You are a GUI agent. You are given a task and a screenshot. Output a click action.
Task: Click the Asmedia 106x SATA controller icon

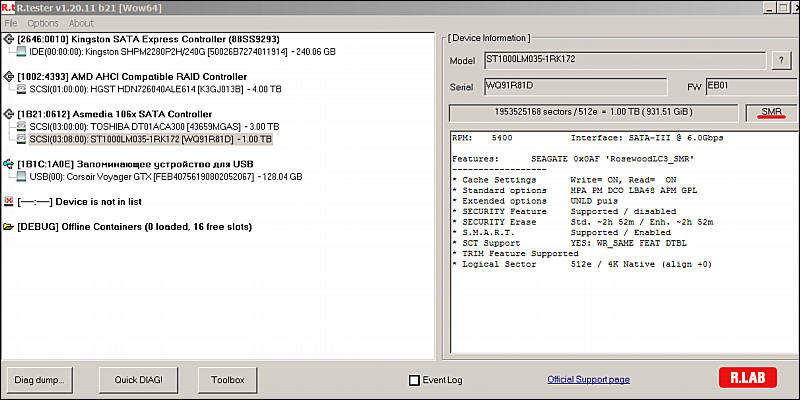click(8, 114)
